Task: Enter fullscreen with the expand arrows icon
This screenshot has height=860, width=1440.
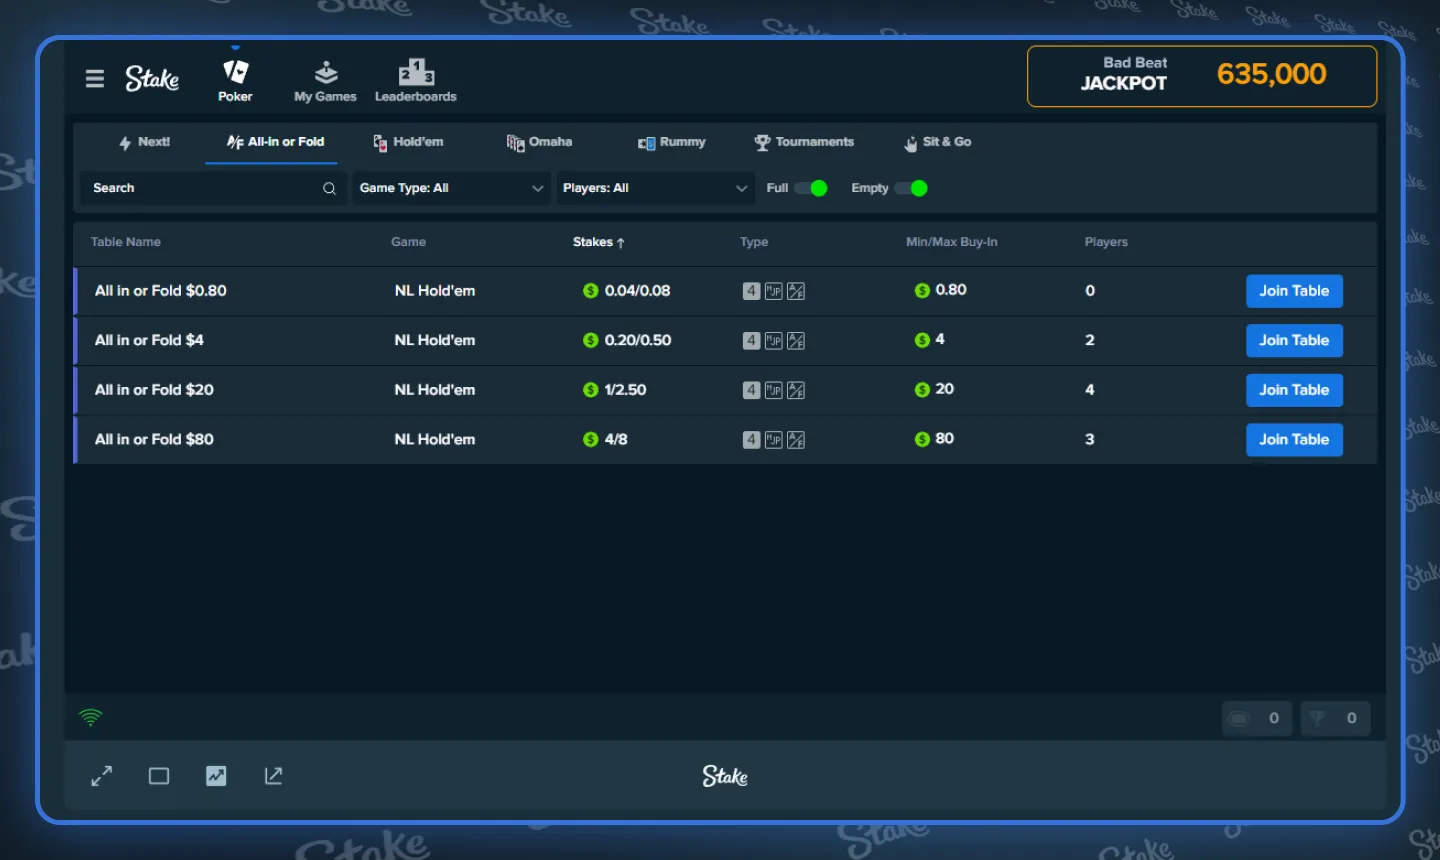Action: [102, 776]
